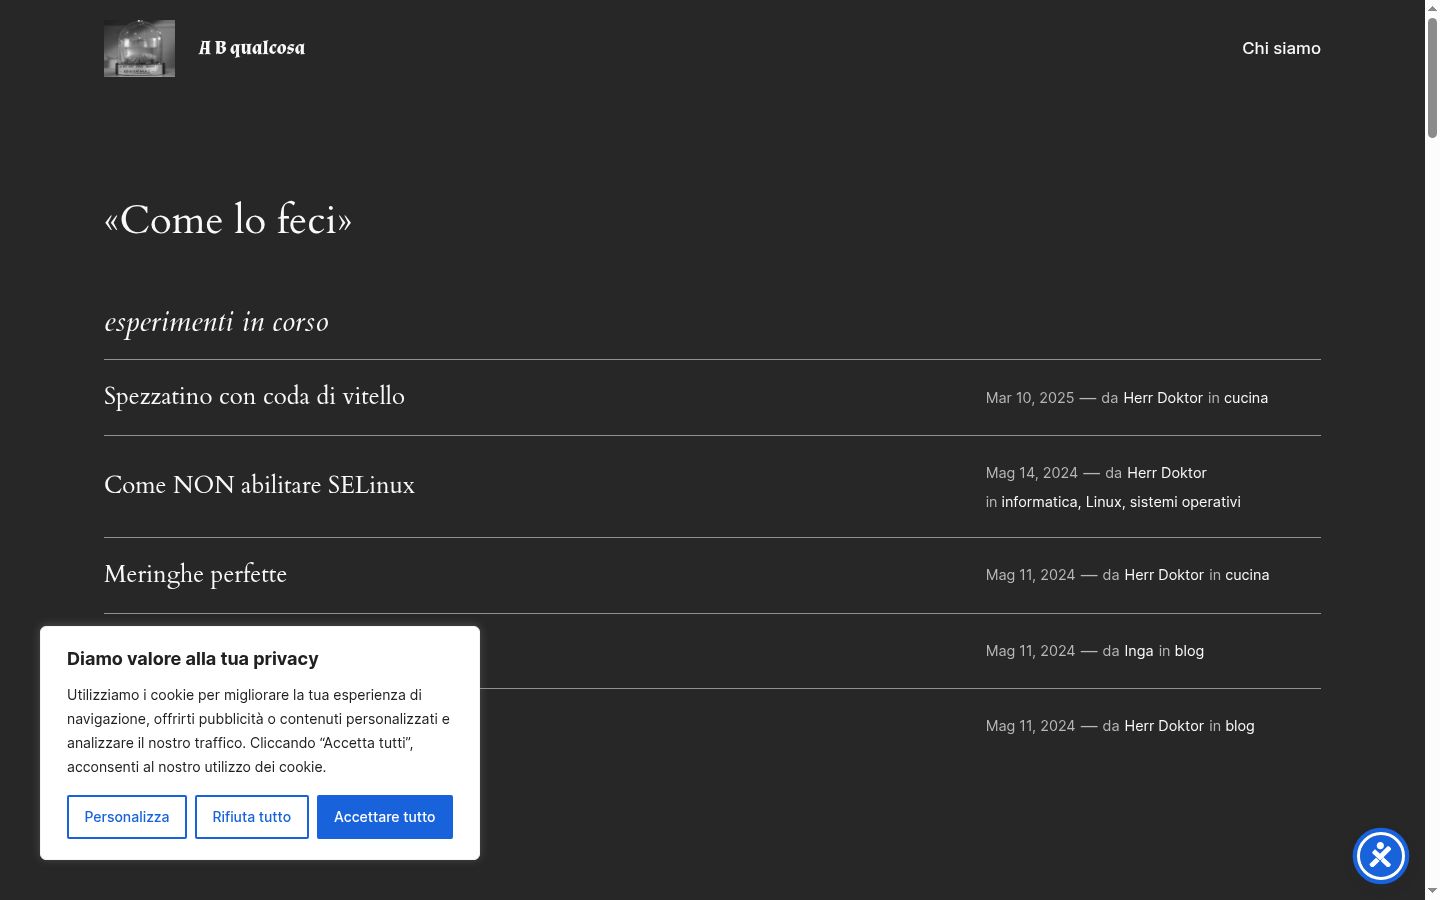Open the Come NON abilitare SELinux post
1440x900 pixels.
[x=259, y=485]
